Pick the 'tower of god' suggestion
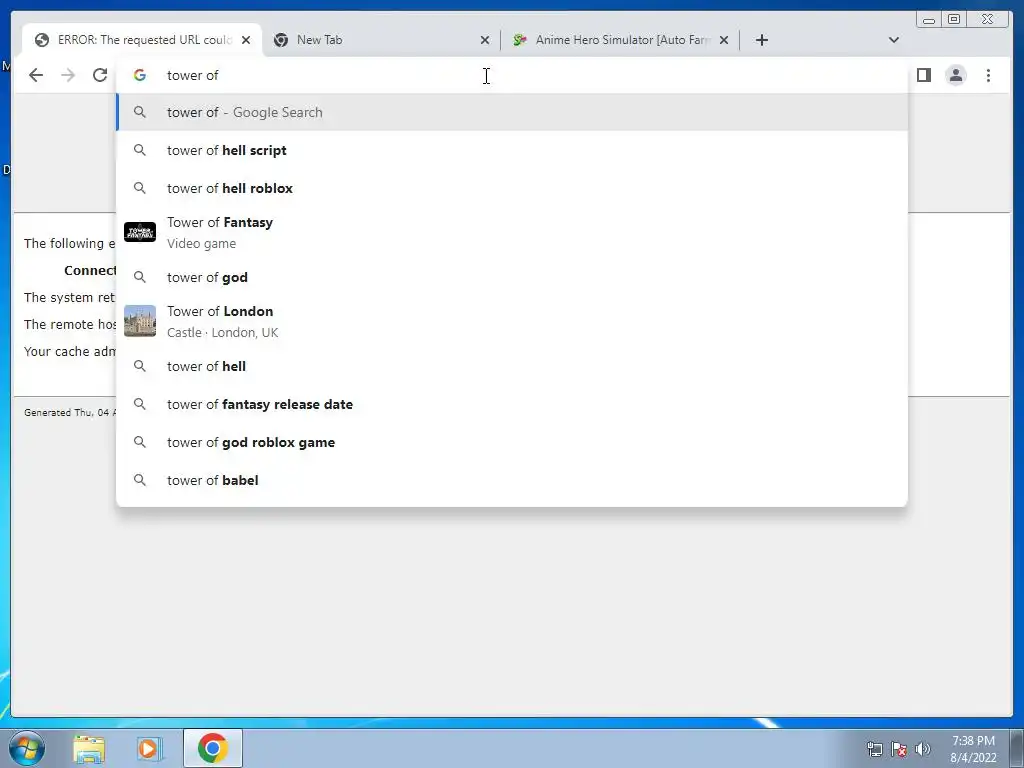The width and height of the screenshot is (1024, 768). tap(512, 277)
